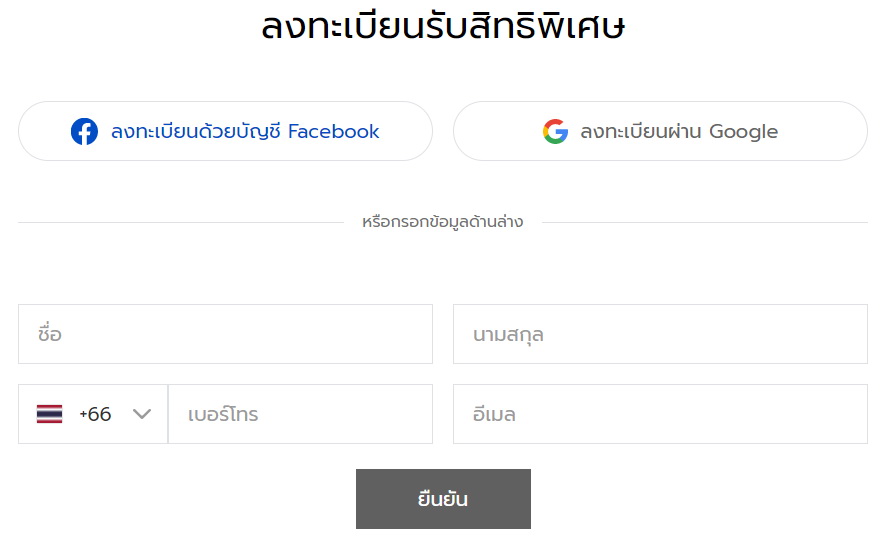
Task: Click the Thailand flag icon
Action: pyautogui.click(x=49, y=414)
